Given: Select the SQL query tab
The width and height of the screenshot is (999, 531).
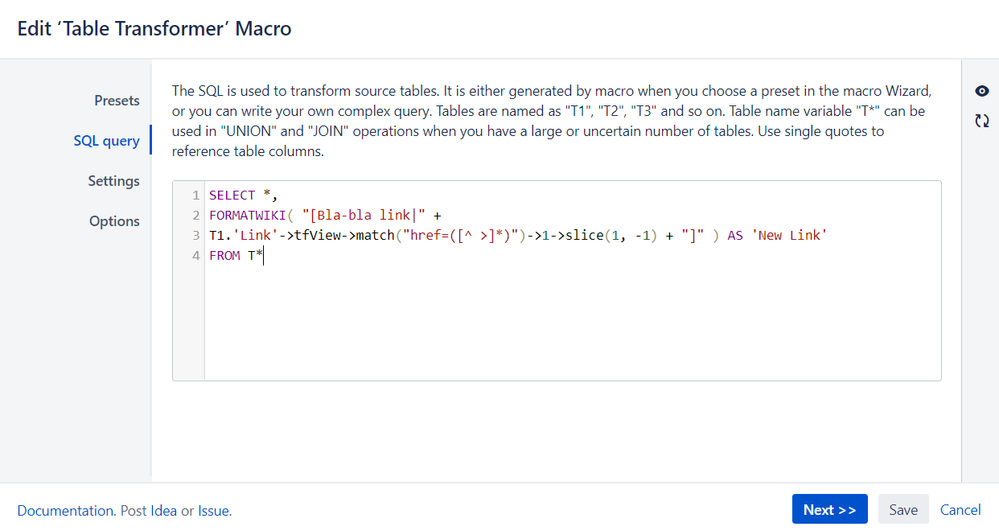Looking at the screenshot, I should (106, 141).
